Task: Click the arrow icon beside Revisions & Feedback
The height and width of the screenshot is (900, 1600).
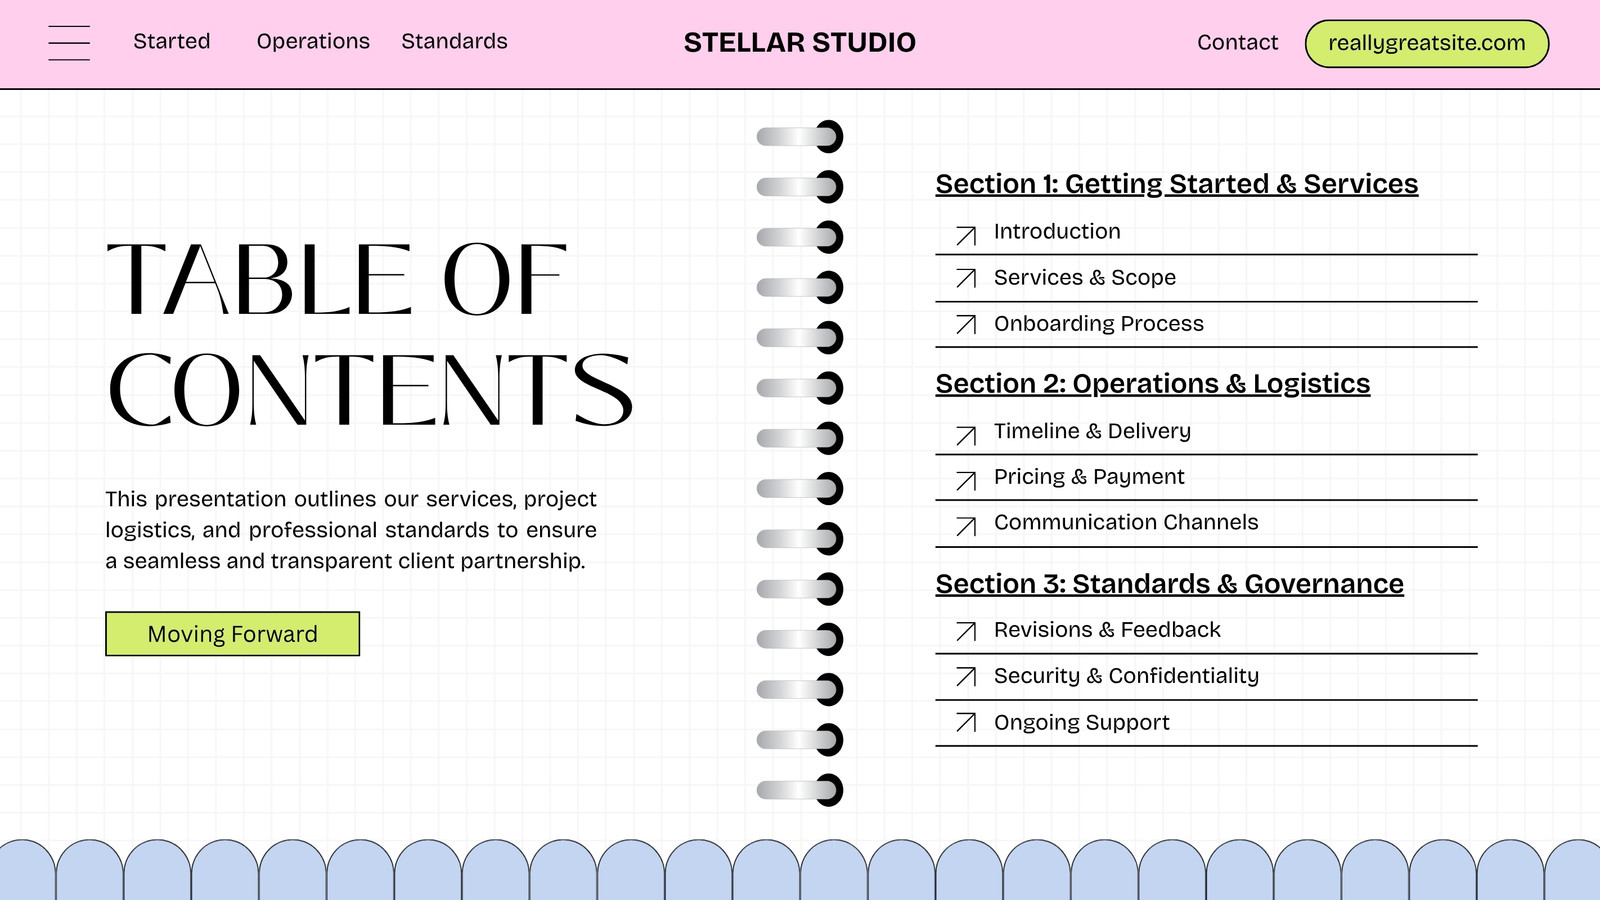Action: tap(966, 631)
